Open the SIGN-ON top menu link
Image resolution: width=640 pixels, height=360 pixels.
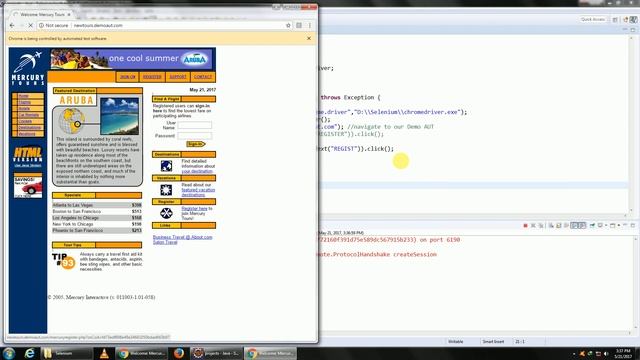point(127,77)
